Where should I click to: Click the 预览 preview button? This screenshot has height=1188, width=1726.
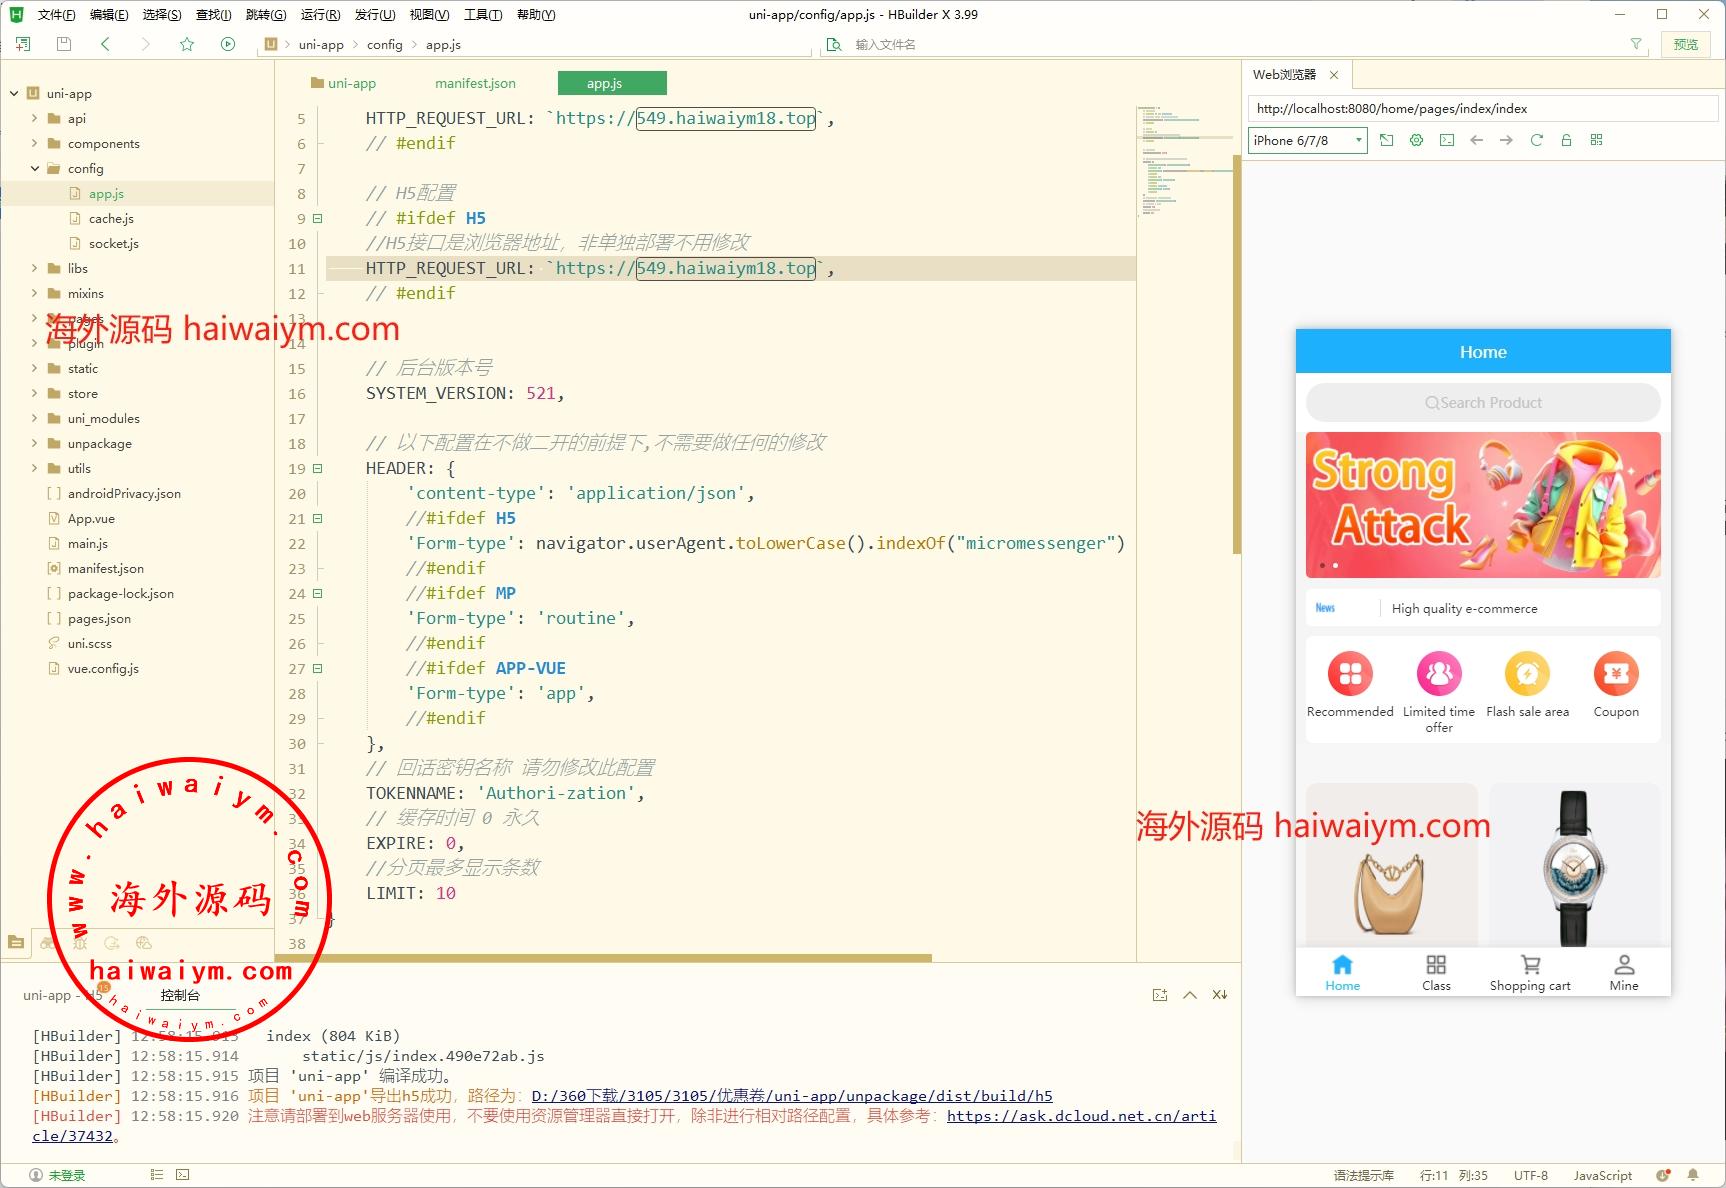(x=1685, y=44)
